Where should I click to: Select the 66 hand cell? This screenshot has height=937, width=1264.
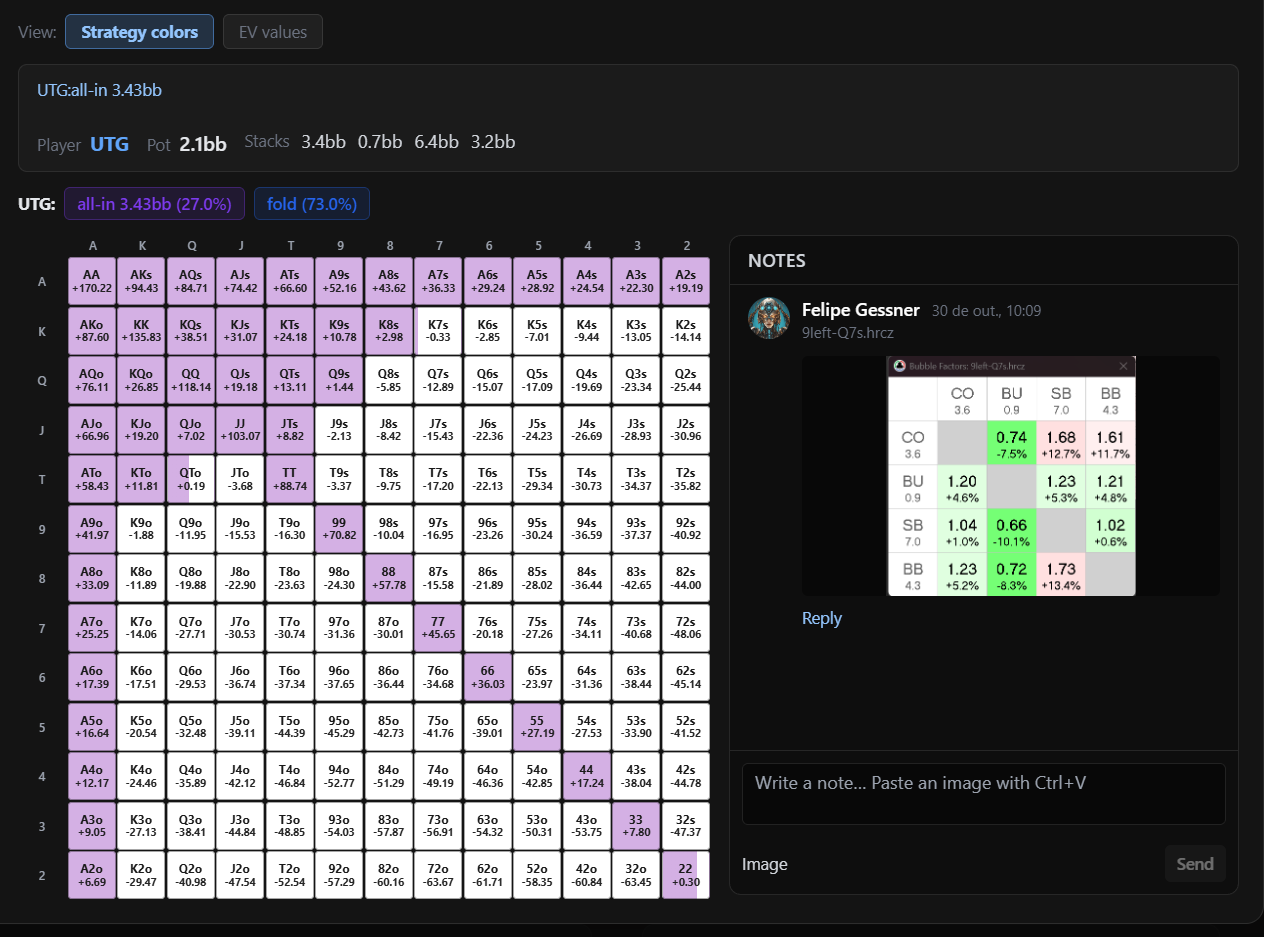click(488, 677)
